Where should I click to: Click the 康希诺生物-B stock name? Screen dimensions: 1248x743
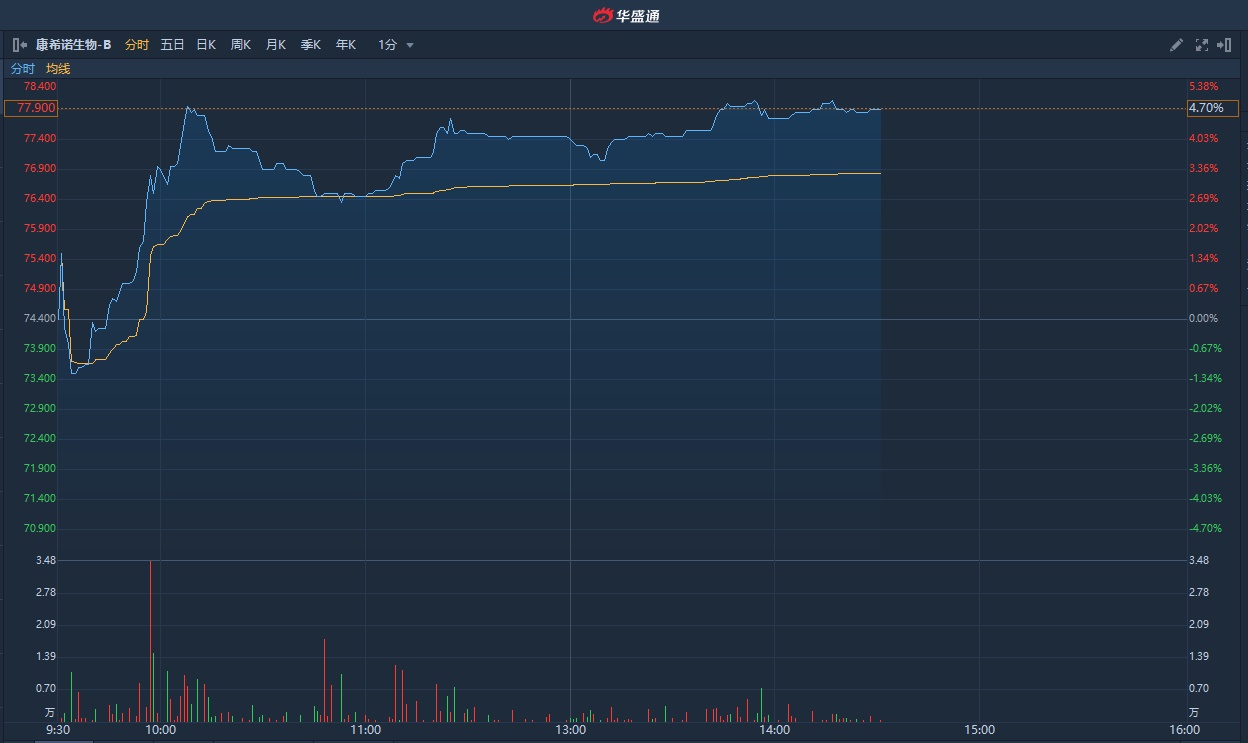(73, 45)
